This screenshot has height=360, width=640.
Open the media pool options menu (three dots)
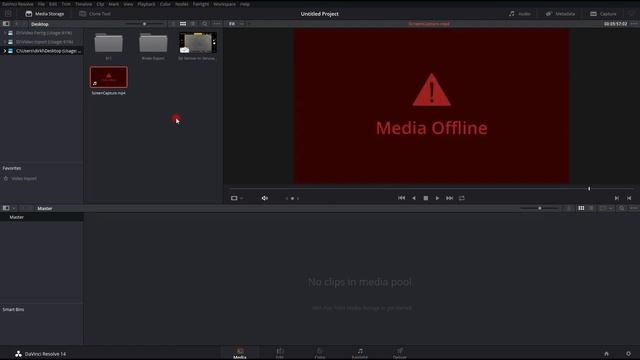633,209
